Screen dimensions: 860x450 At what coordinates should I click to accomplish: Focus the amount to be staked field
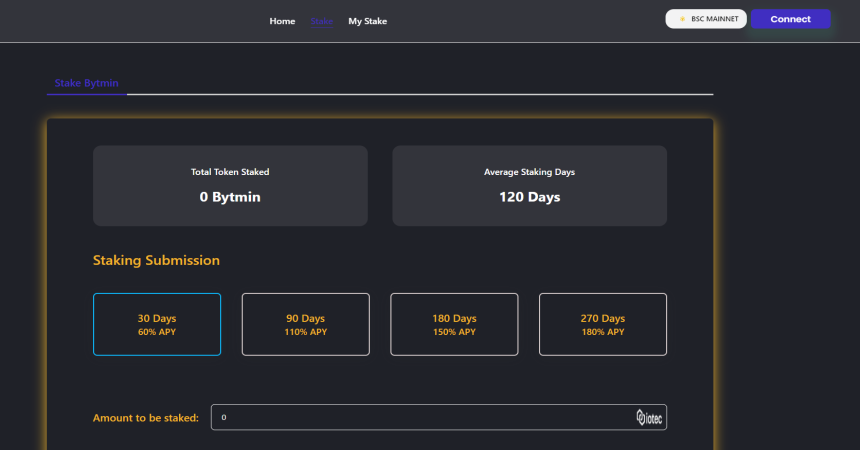click(420, 417)
